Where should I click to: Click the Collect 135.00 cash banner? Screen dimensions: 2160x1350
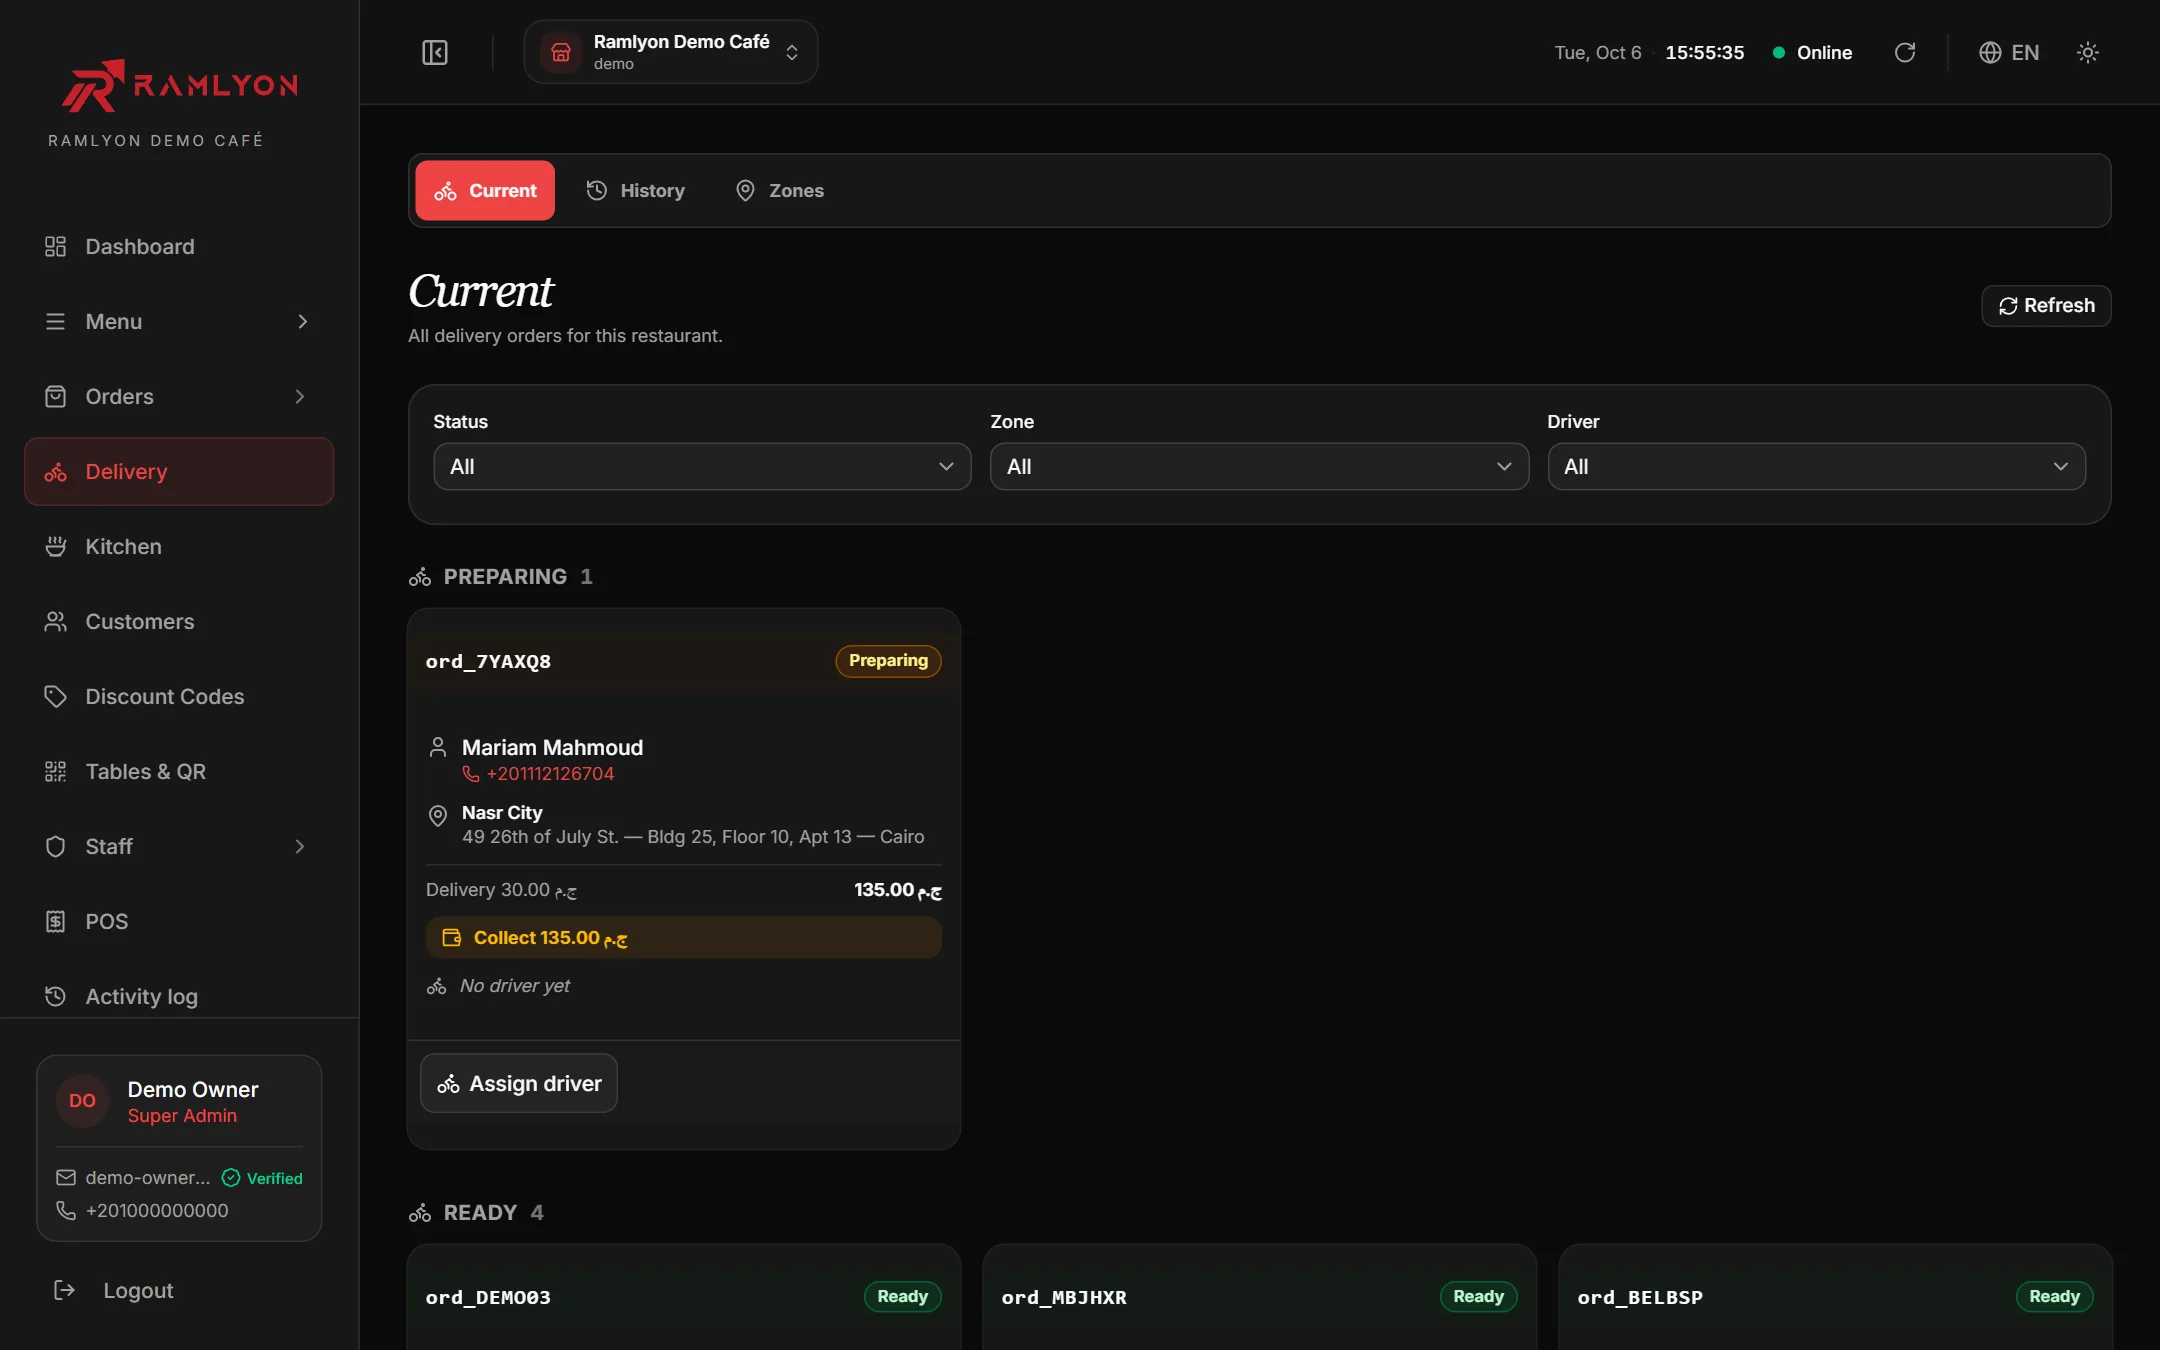tap(683, 938)
